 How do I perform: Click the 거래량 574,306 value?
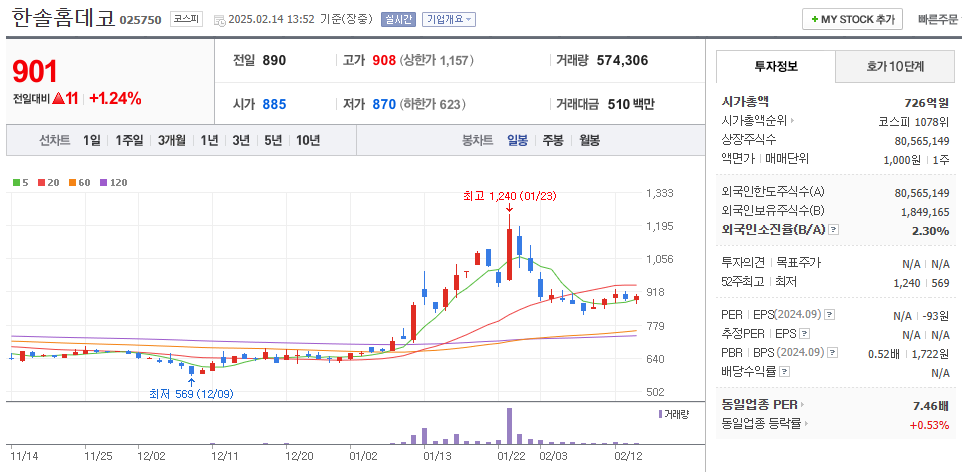622,61
